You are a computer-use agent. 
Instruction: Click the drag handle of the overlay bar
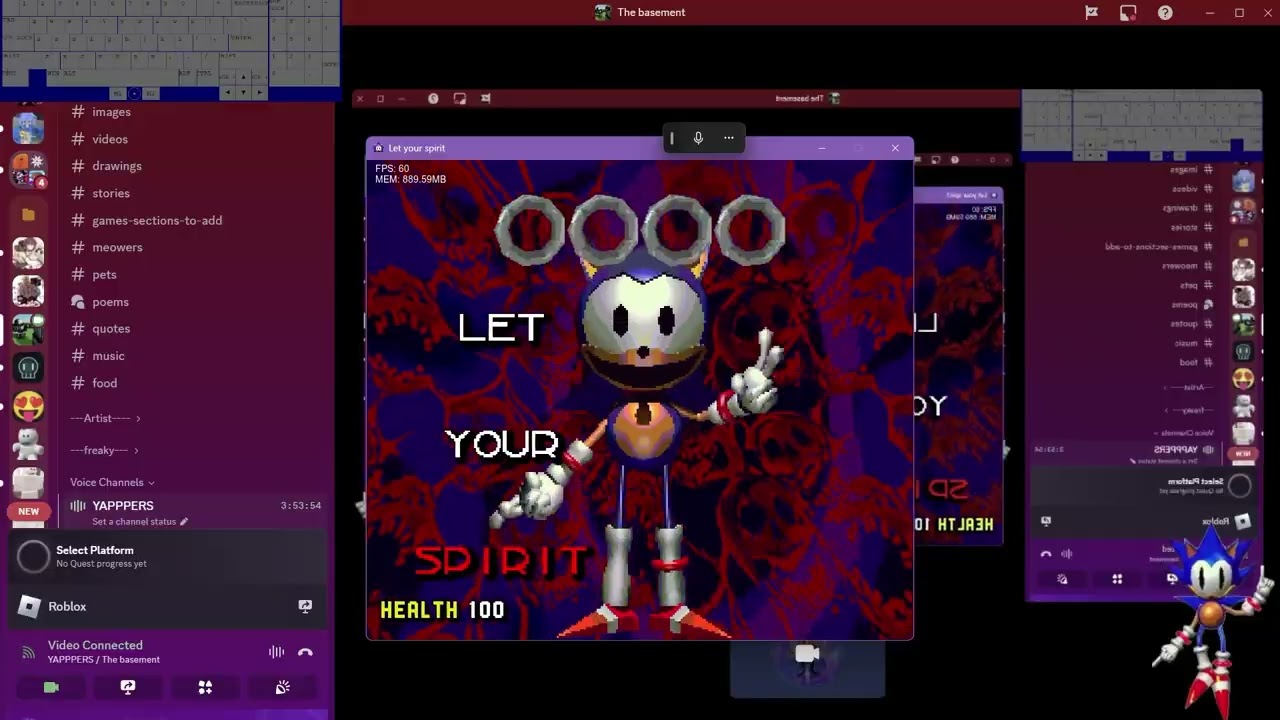click(x=672, y=138)
